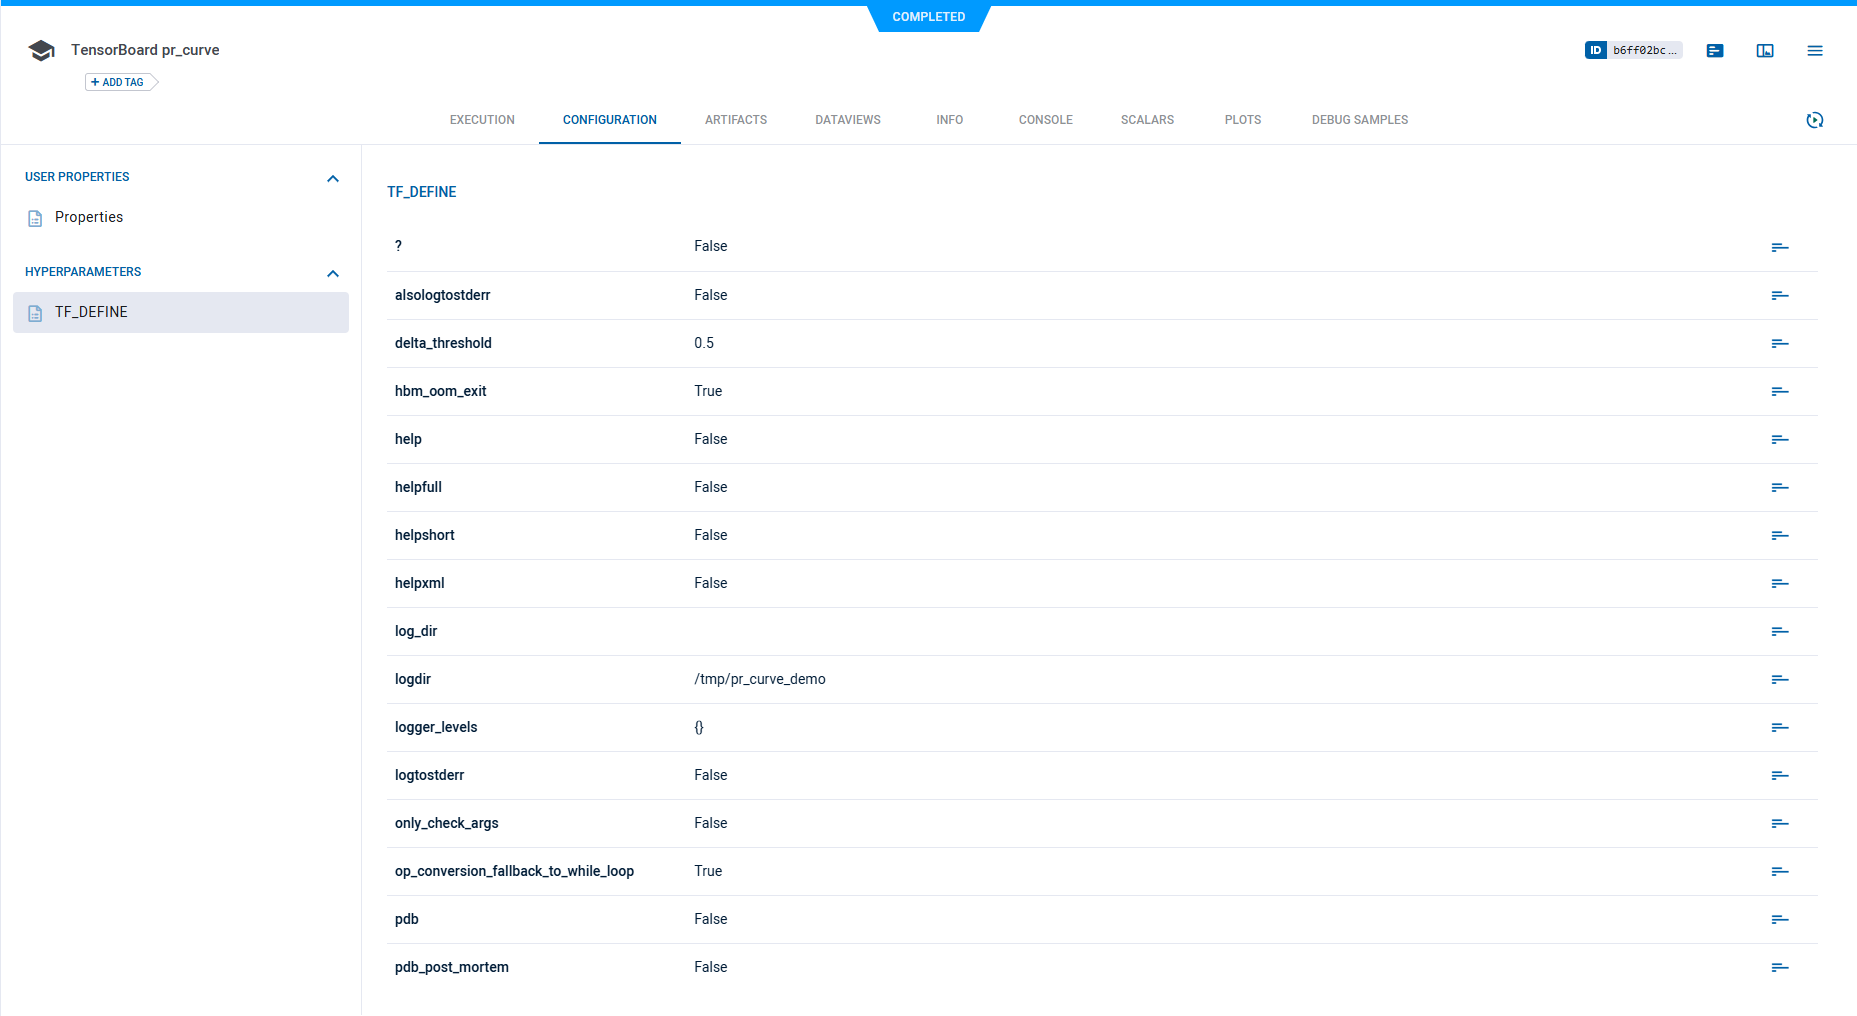Click the description icon for pdb row

[1779, 919]
